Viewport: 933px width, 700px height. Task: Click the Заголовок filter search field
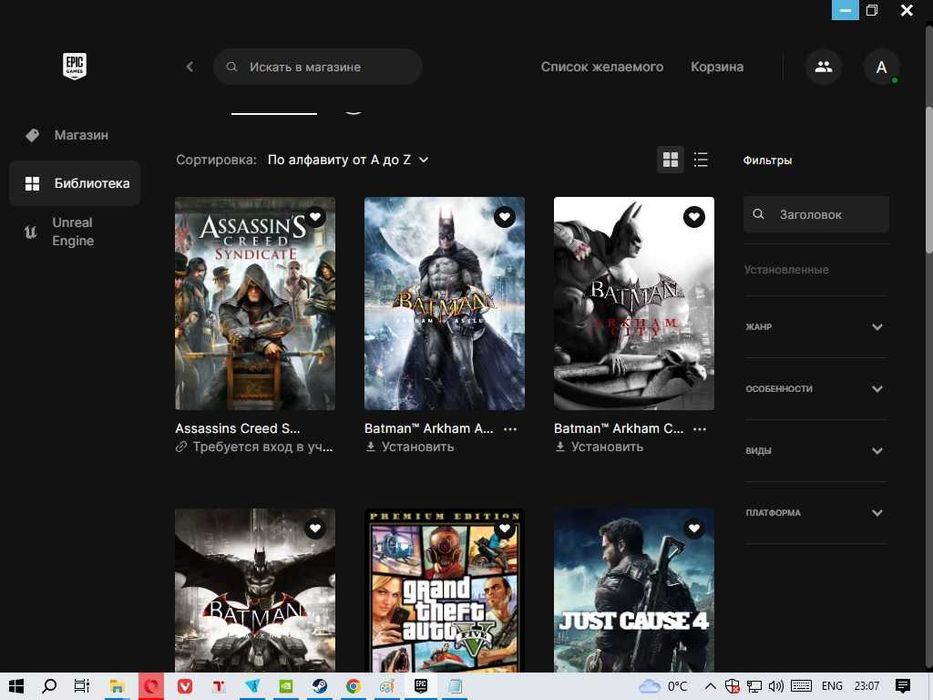(816, 214)
